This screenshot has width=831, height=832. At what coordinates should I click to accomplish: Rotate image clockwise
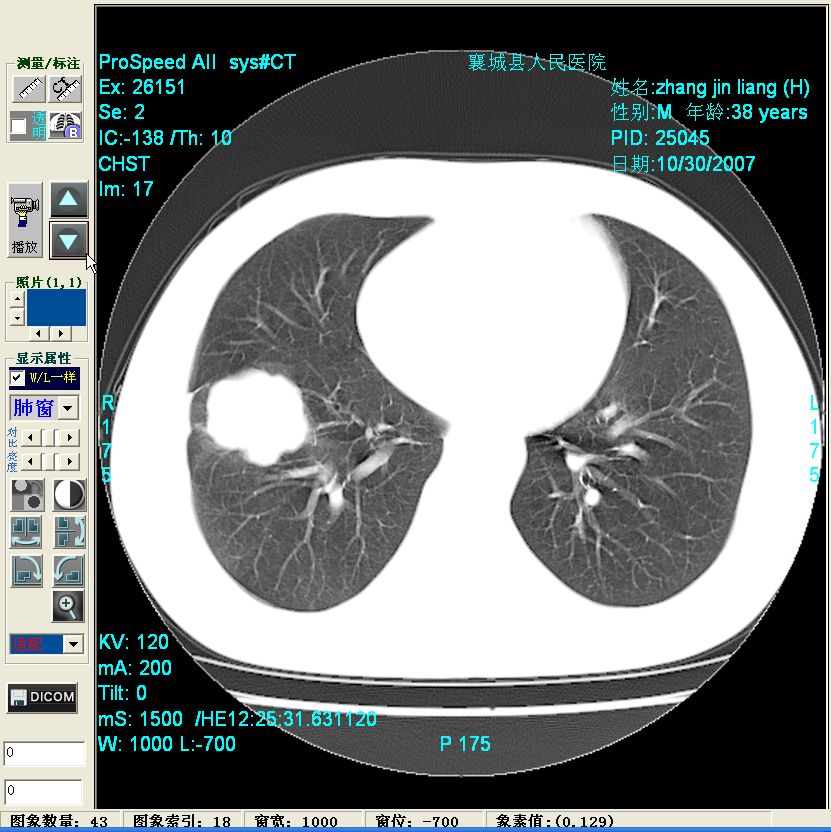pos(26,570)
